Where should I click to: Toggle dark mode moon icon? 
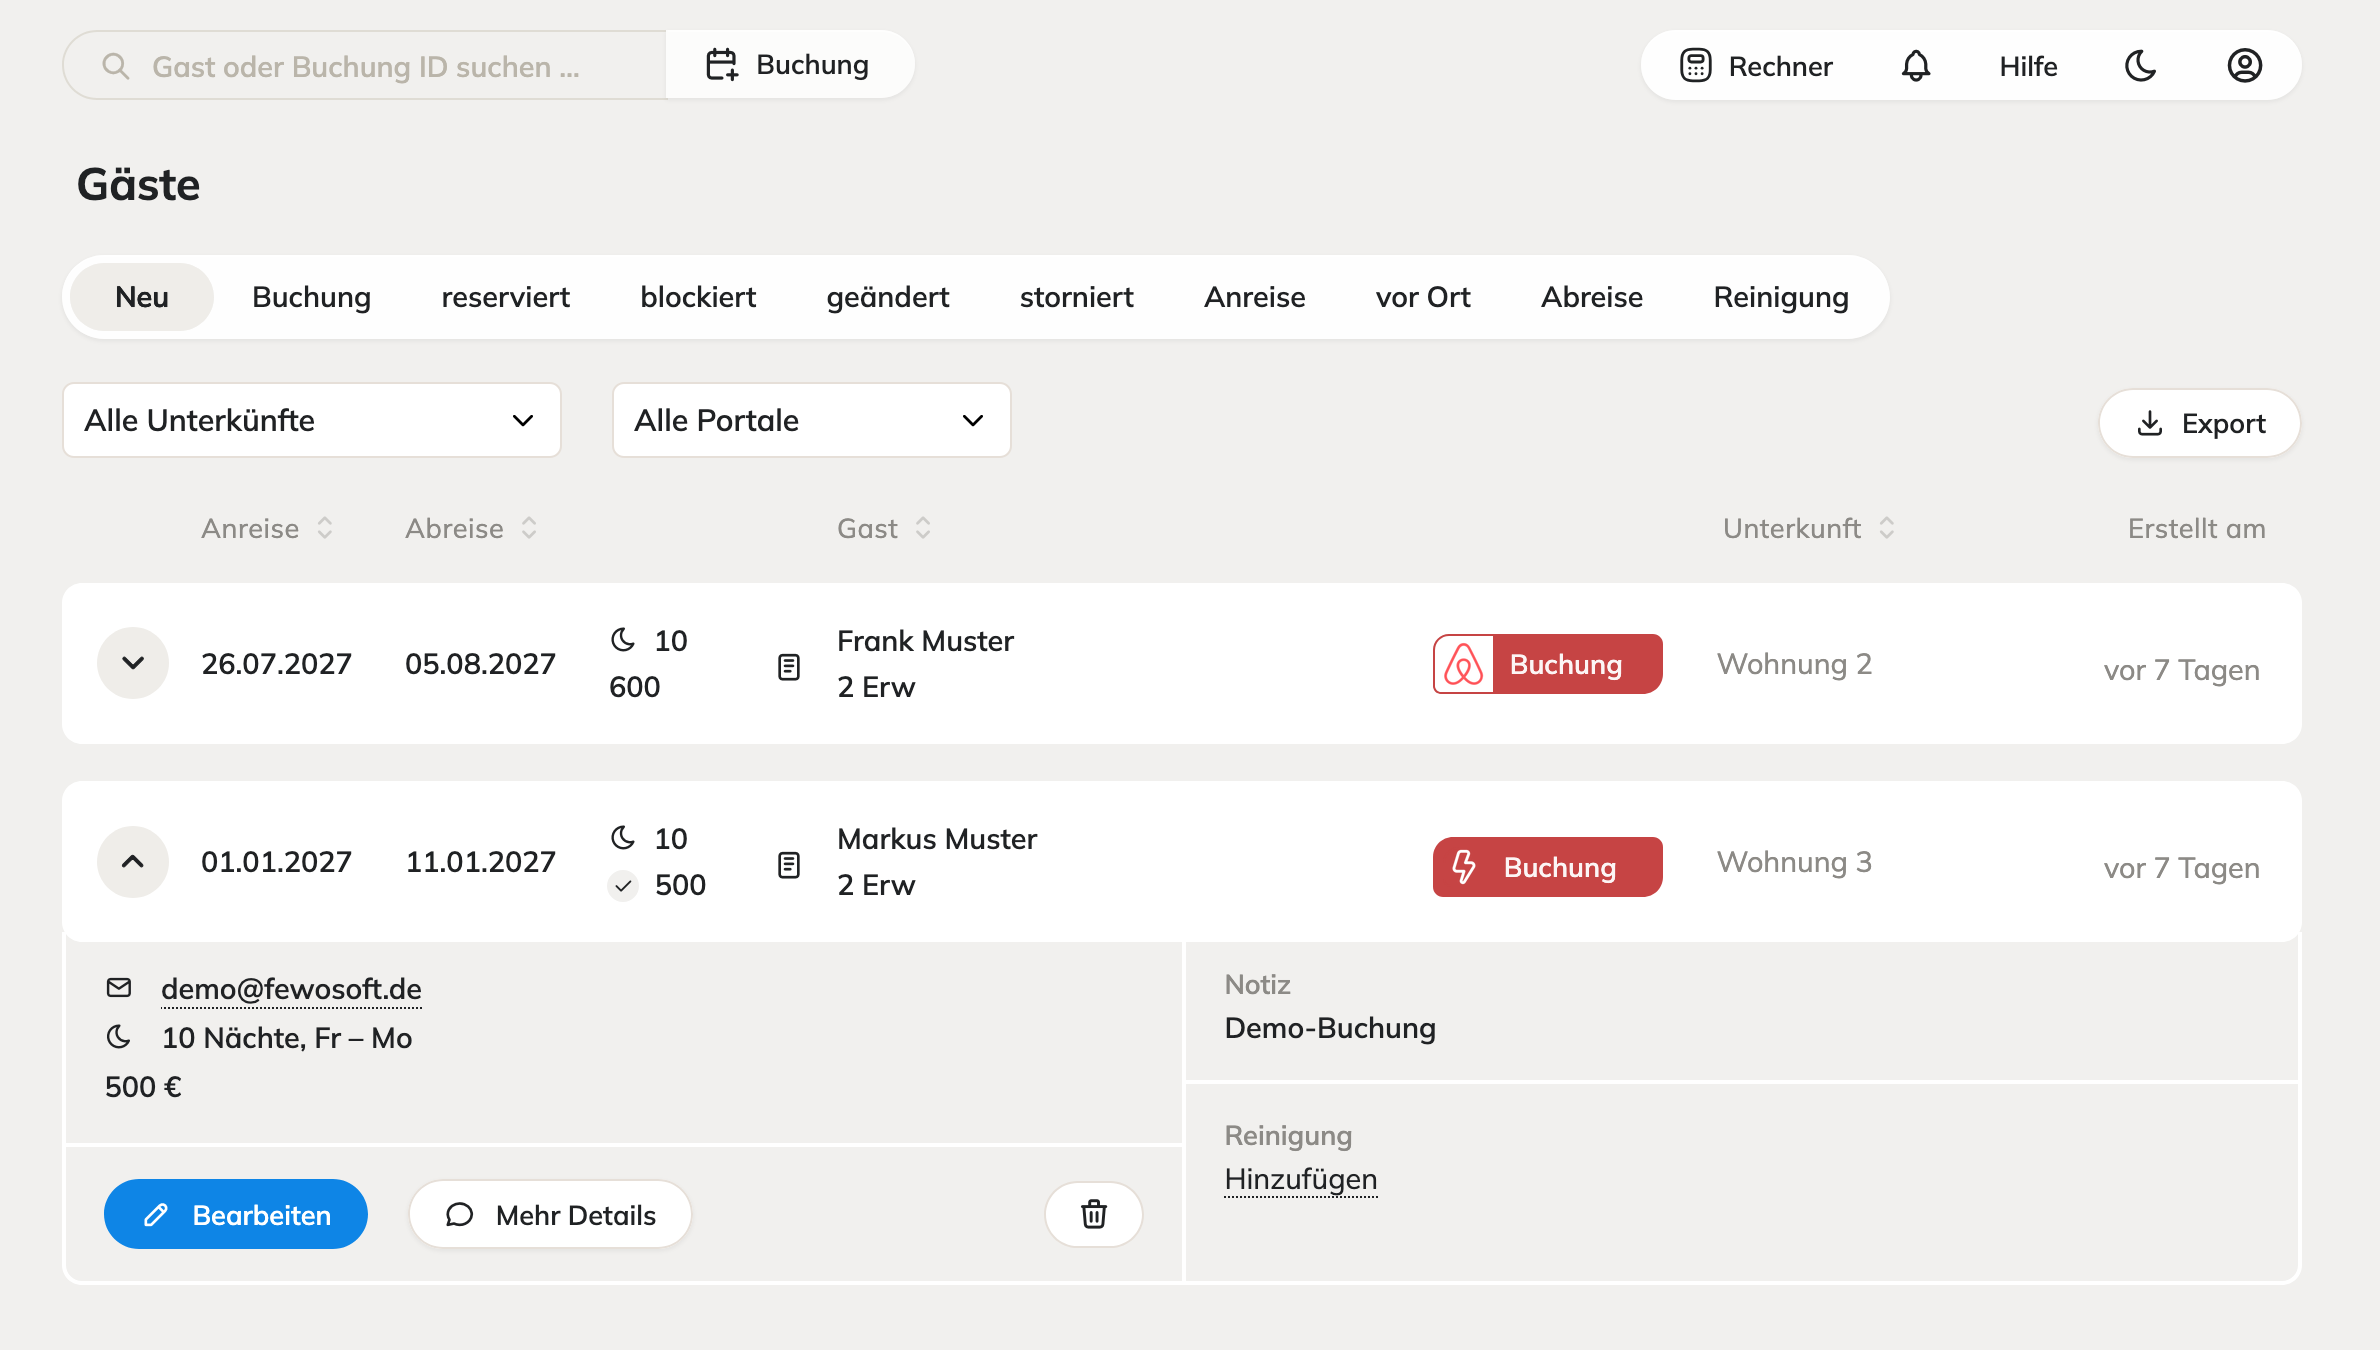tap(2140, 66)
